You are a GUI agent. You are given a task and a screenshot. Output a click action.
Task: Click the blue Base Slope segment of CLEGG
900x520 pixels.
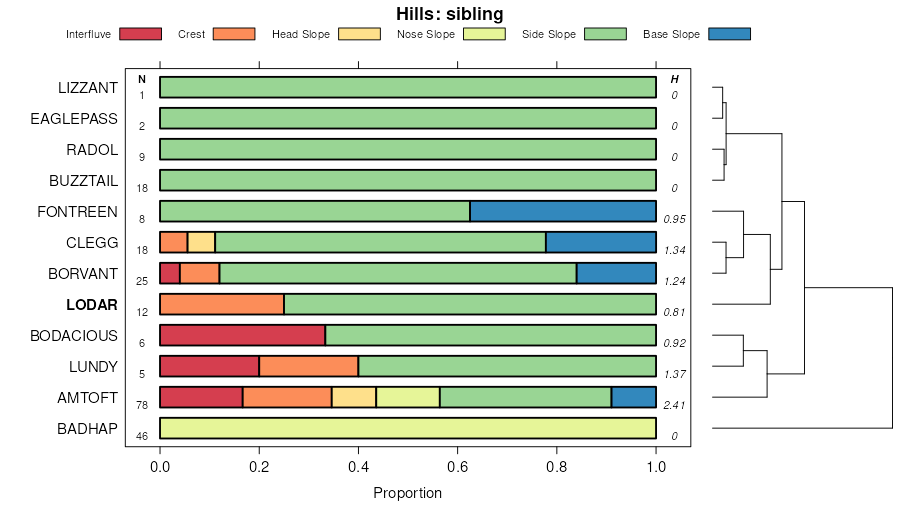click(601, 242)
